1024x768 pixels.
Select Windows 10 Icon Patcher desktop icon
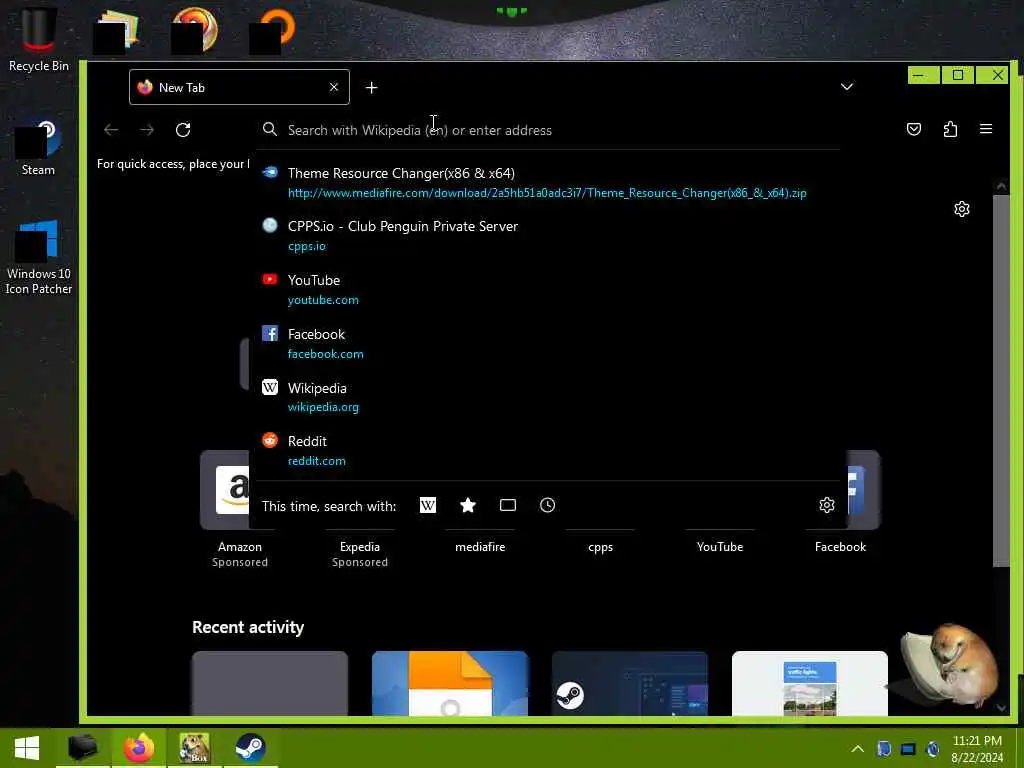click(x=39, y=257)
